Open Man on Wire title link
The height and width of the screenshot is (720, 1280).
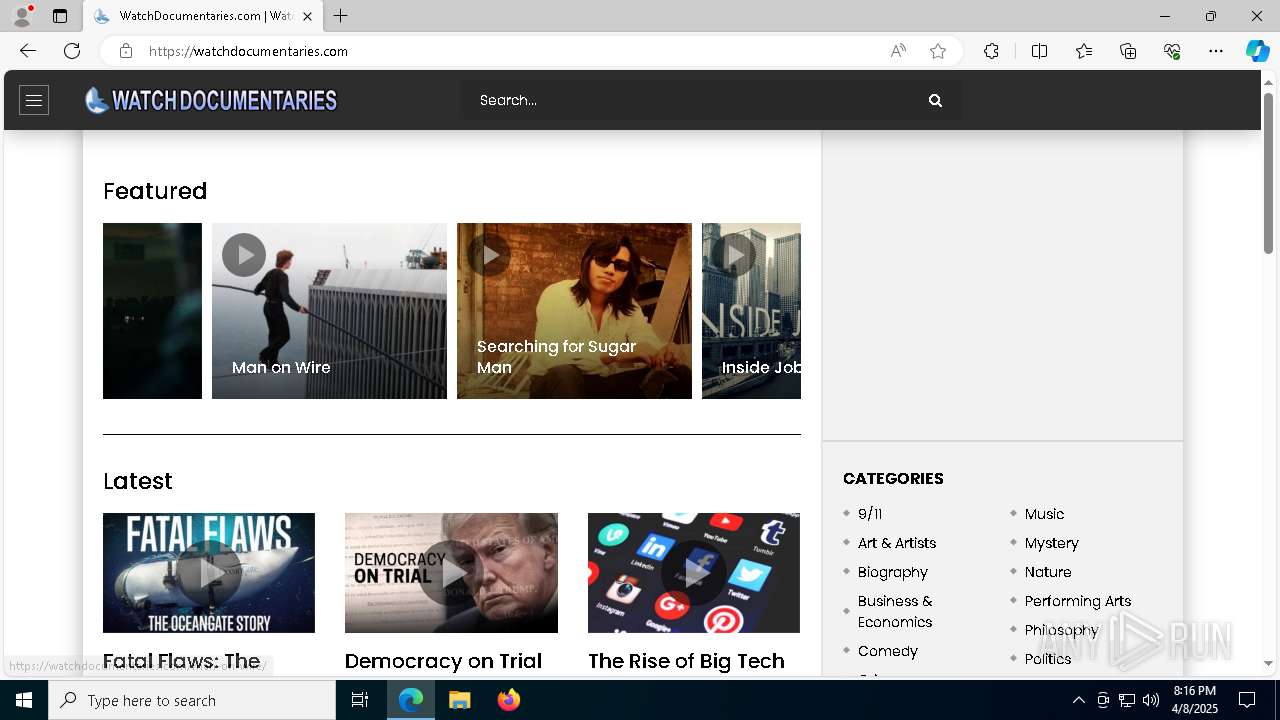[281, 367]
